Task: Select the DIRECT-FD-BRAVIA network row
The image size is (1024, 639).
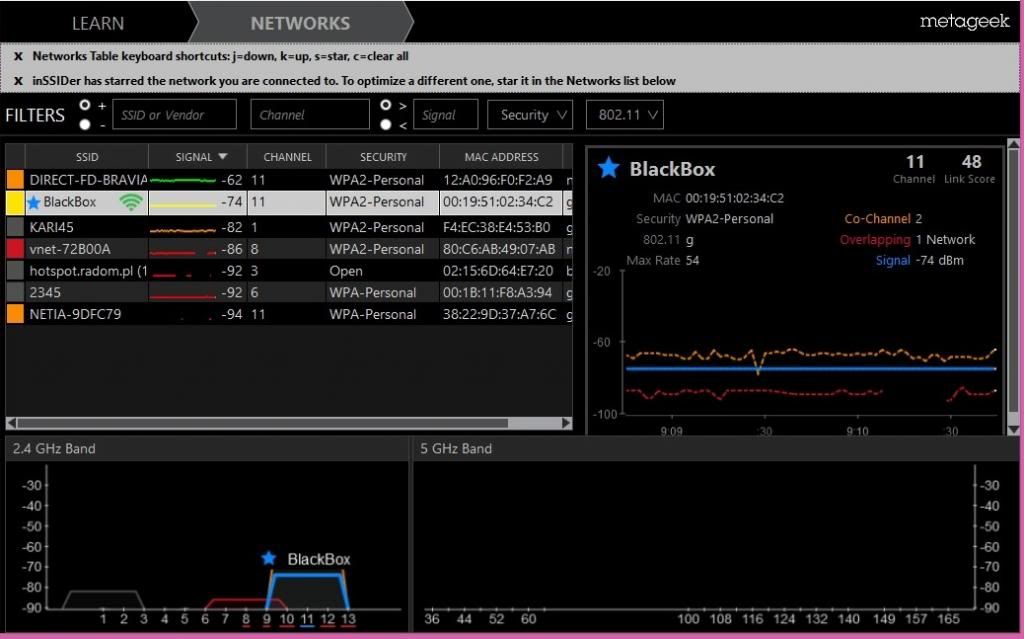Action: 289,180
